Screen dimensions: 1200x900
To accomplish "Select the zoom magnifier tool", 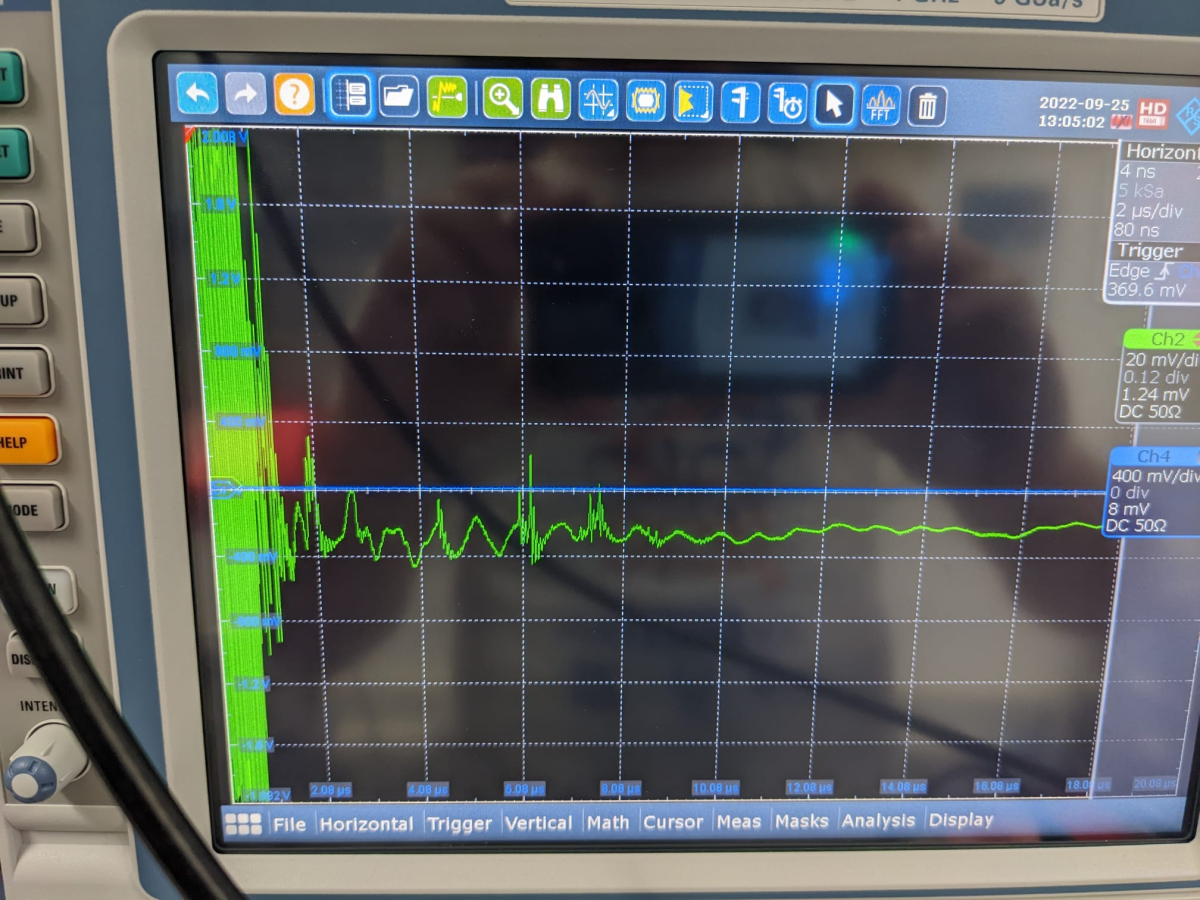I will point(502,99).
